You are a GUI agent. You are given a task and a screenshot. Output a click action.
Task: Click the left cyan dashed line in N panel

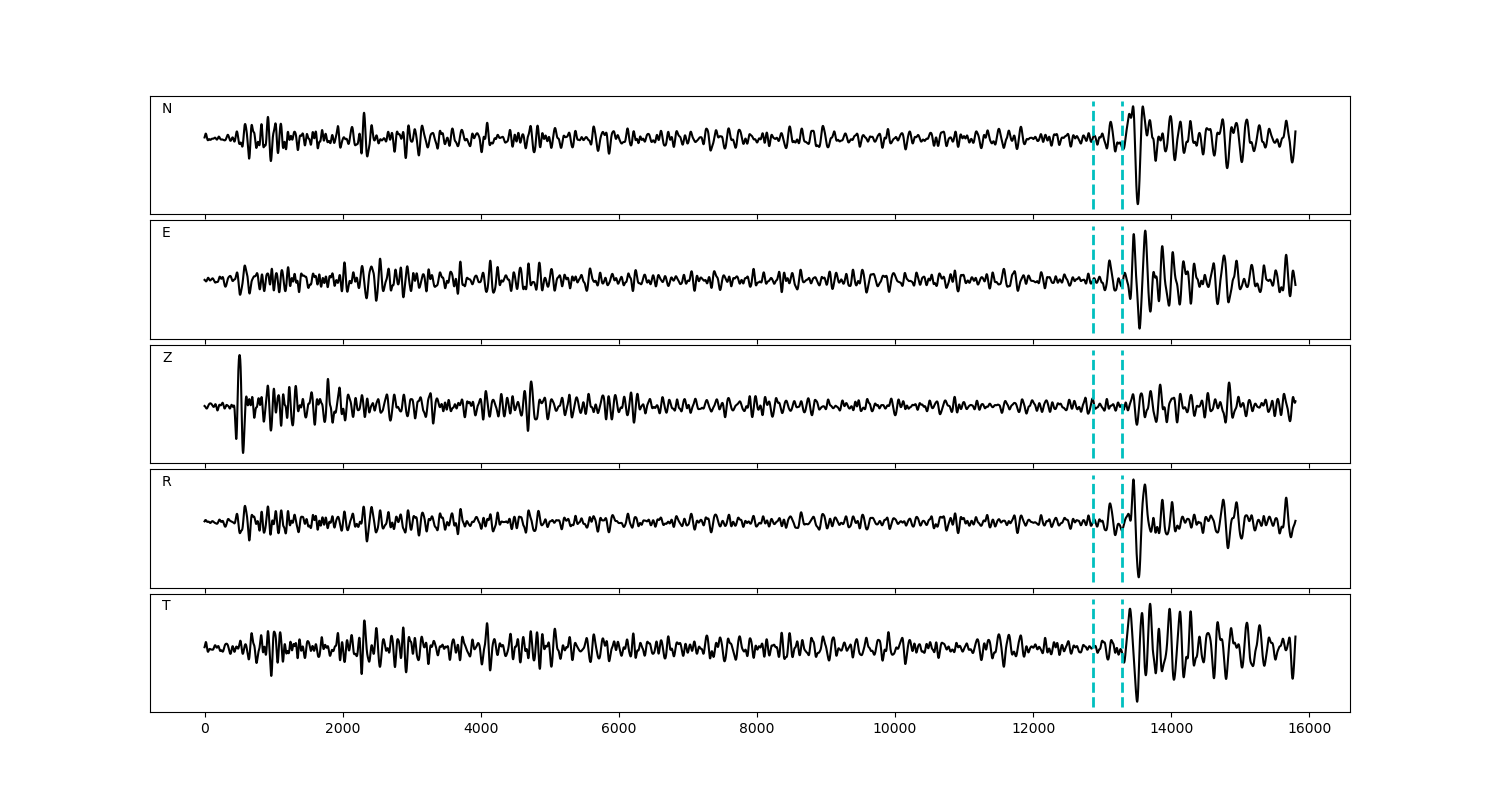pos(1093,170)
